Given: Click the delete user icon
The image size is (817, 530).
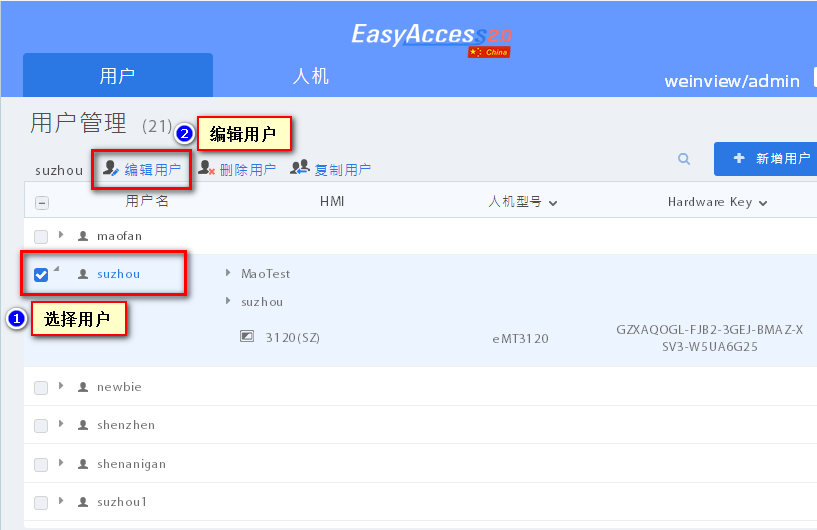Looking at the screenshot, I should click(x=206, y=169).
